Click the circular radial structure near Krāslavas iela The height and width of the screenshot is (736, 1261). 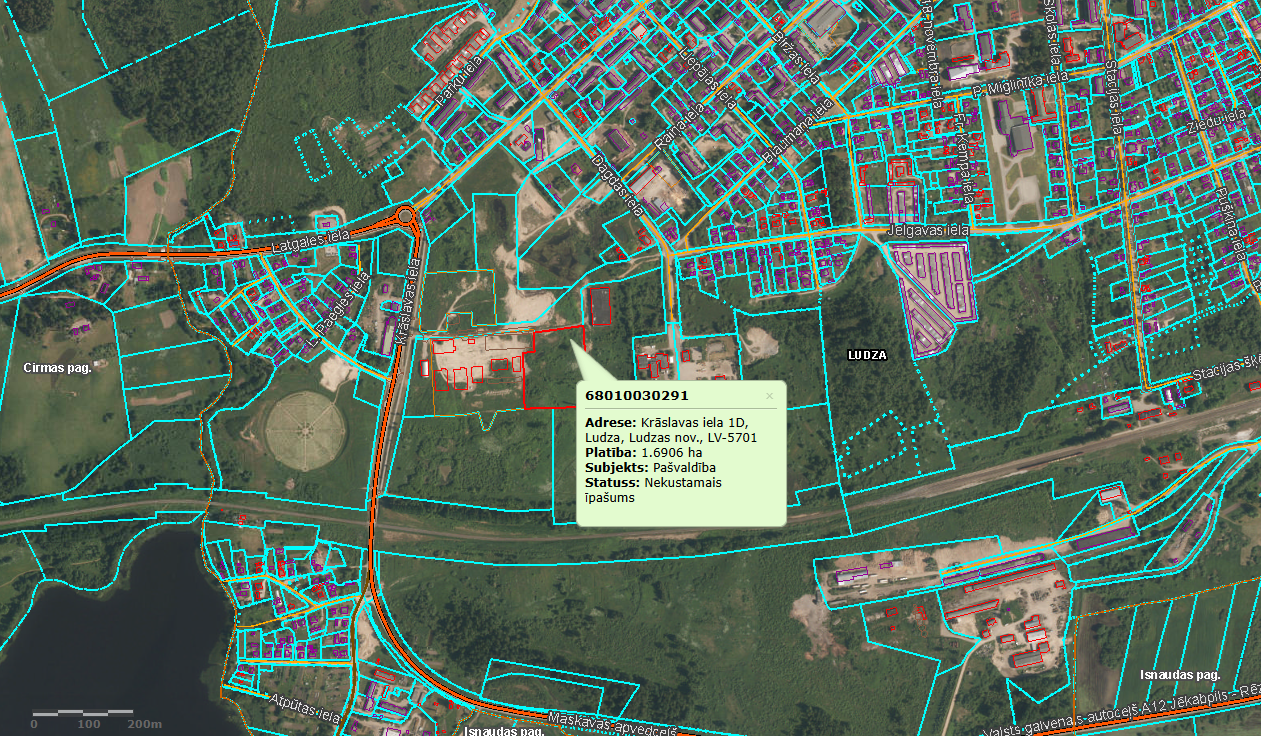[x=305, y=430]
